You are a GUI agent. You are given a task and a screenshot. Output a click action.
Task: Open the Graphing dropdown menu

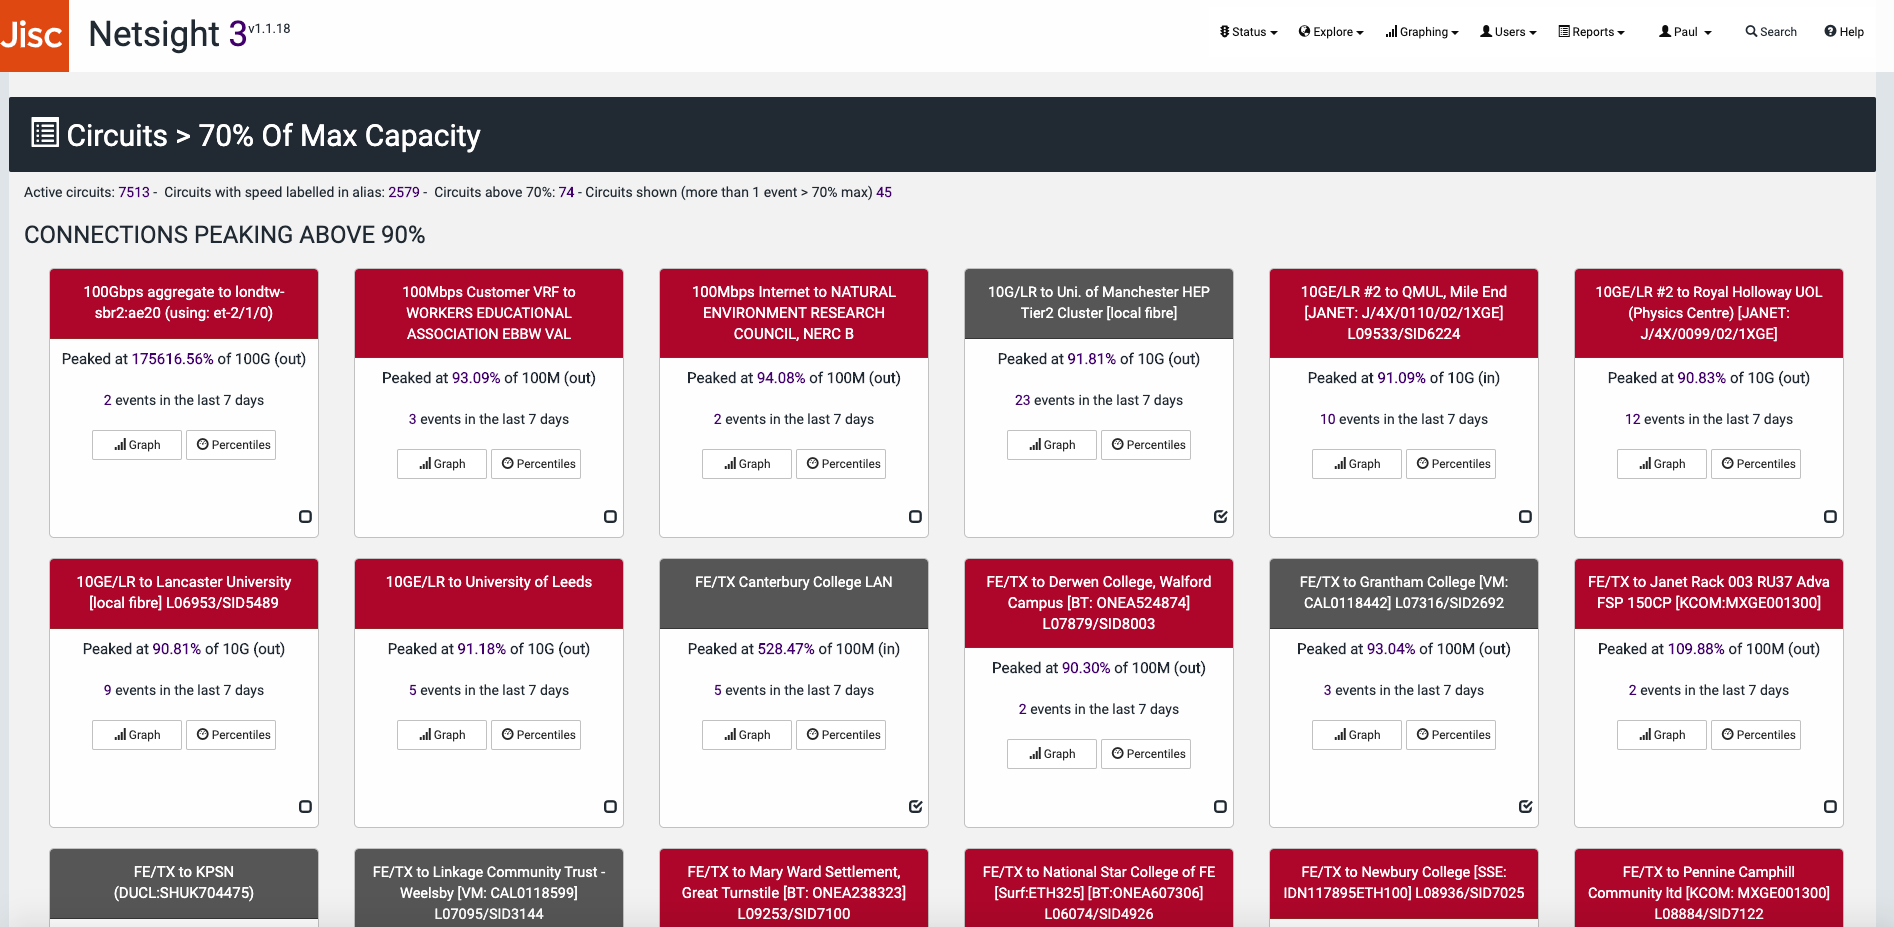[x=1422, y=32]
